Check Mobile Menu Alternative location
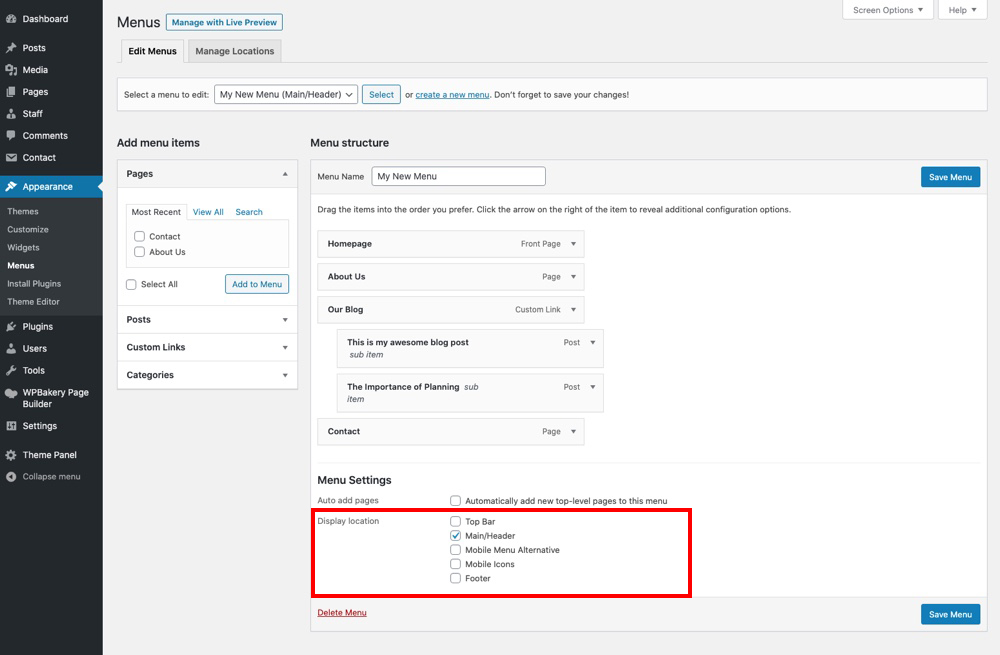 pyautogui.click(x=455, y=550)
